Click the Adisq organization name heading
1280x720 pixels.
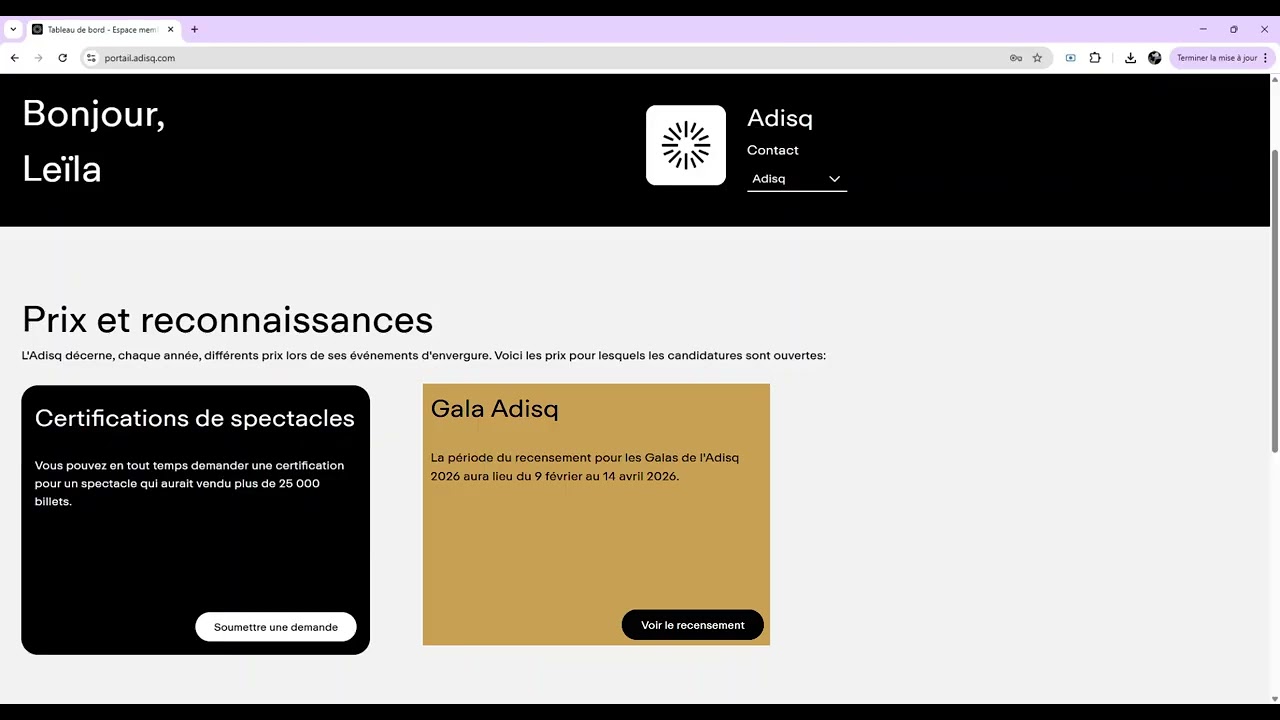pyautogui.click(x=780, y=118)
